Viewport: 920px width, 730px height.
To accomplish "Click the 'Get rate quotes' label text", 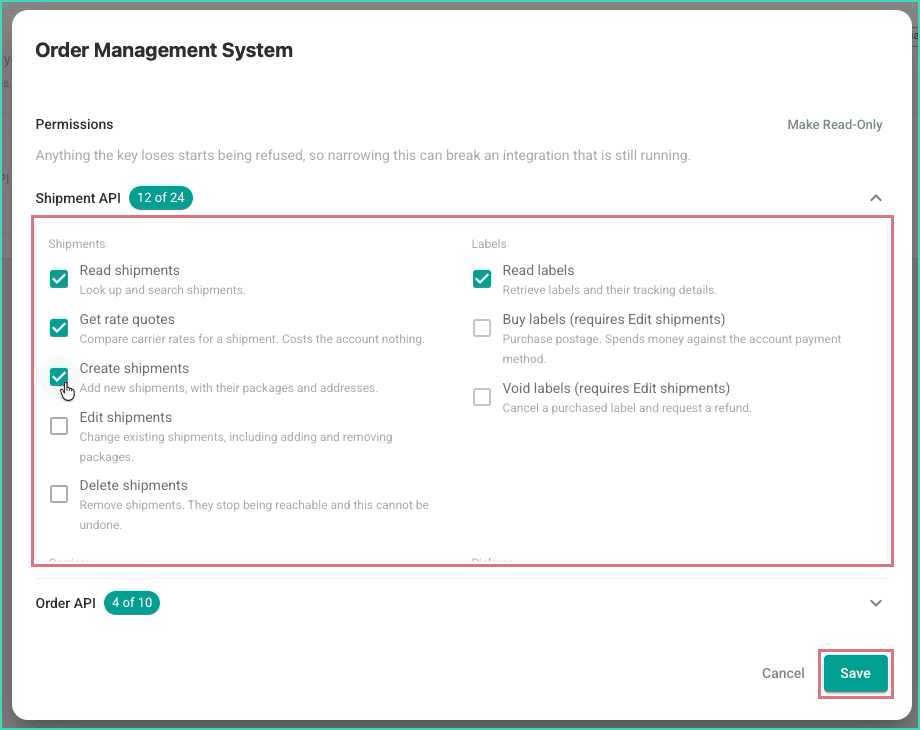I will tap(127, 320).
